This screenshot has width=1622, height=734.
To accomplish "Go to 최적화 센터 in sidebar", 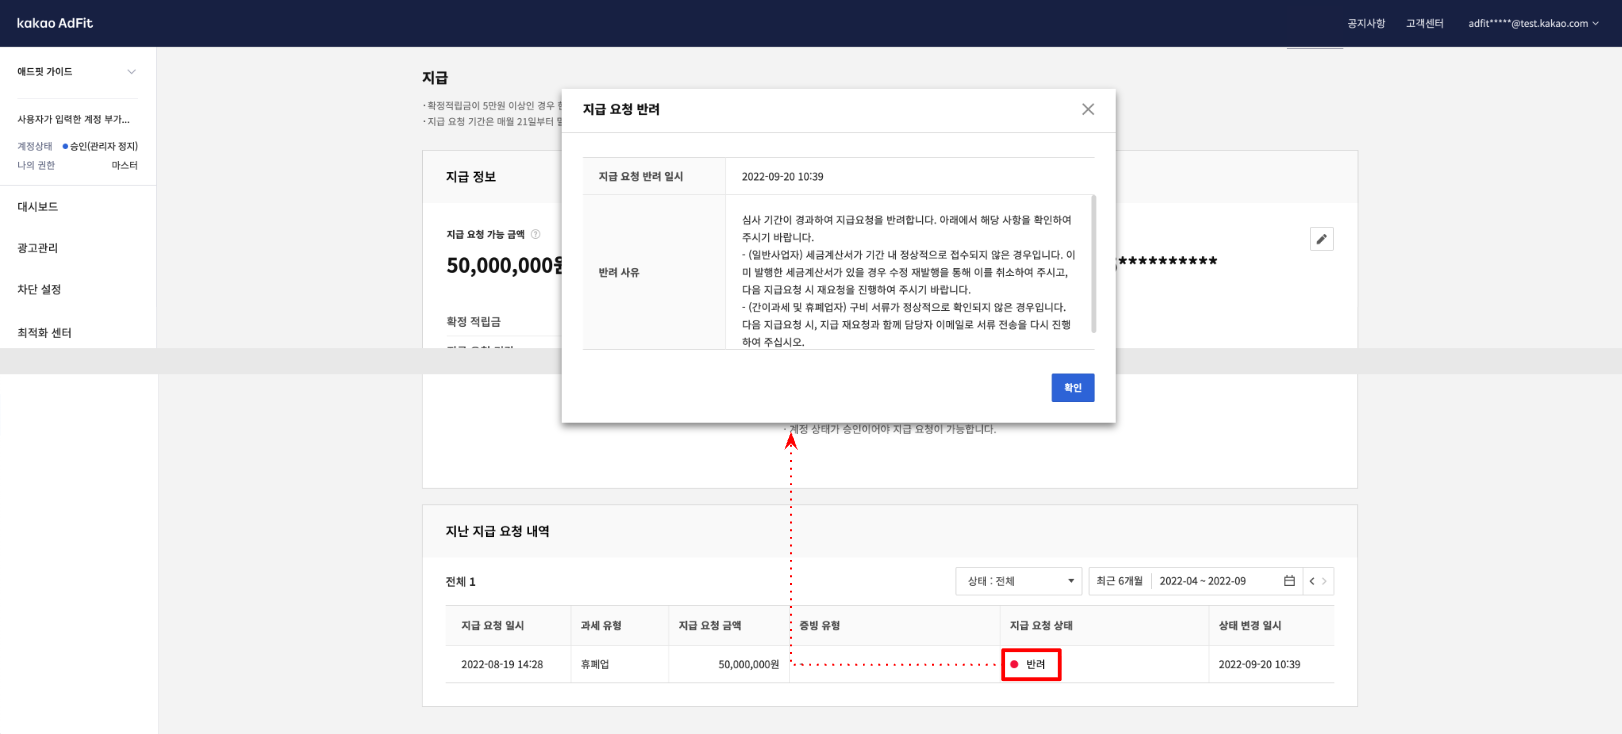I will 44,333.
